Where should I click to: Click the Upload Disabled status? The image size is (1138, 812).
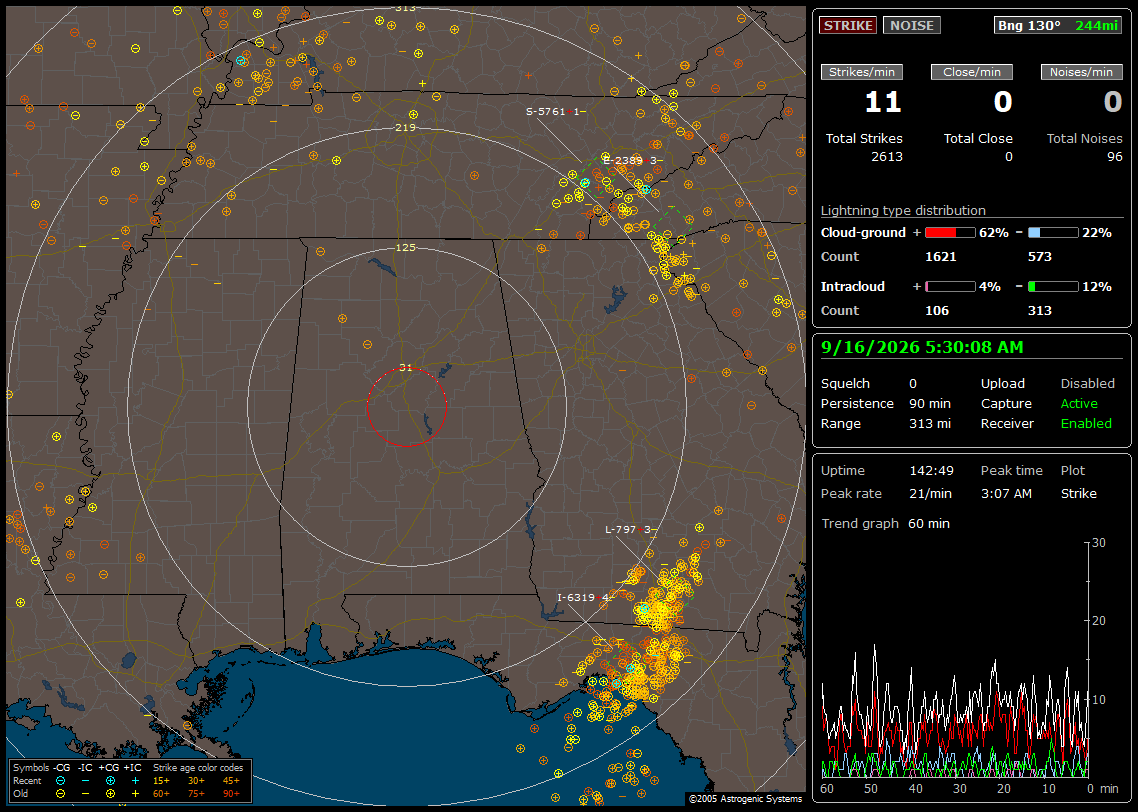pos(1087,383)
